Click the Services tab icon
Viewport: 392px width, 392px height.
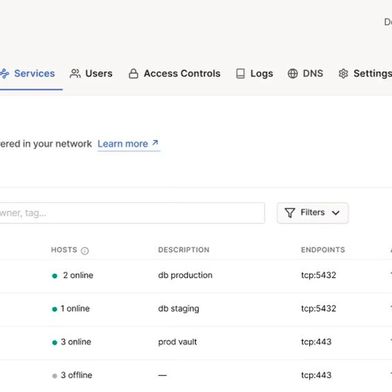[x=4, y=73]
